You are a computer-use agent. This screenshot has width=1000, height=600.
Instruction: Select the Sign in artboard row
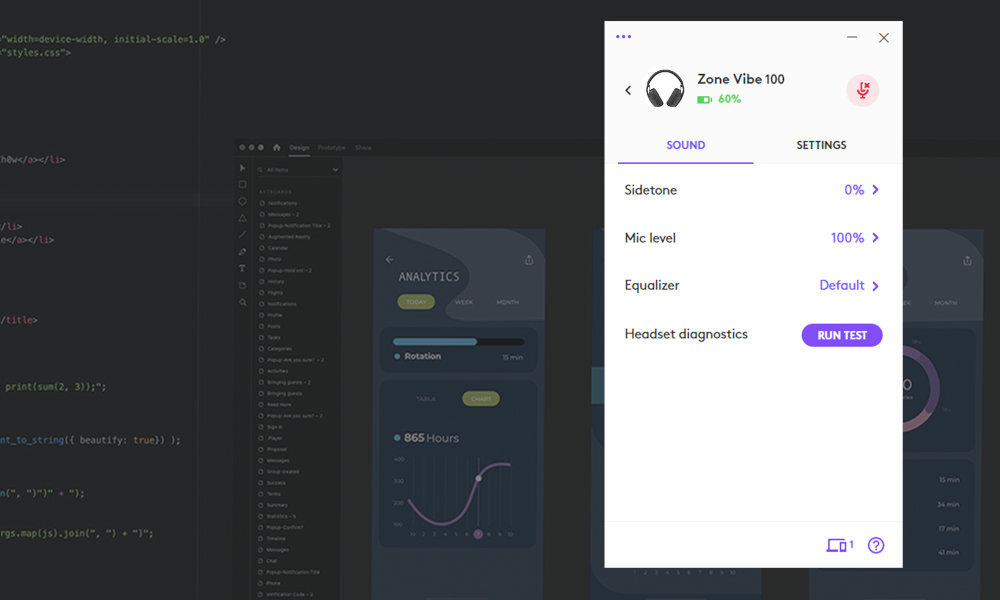271,427
